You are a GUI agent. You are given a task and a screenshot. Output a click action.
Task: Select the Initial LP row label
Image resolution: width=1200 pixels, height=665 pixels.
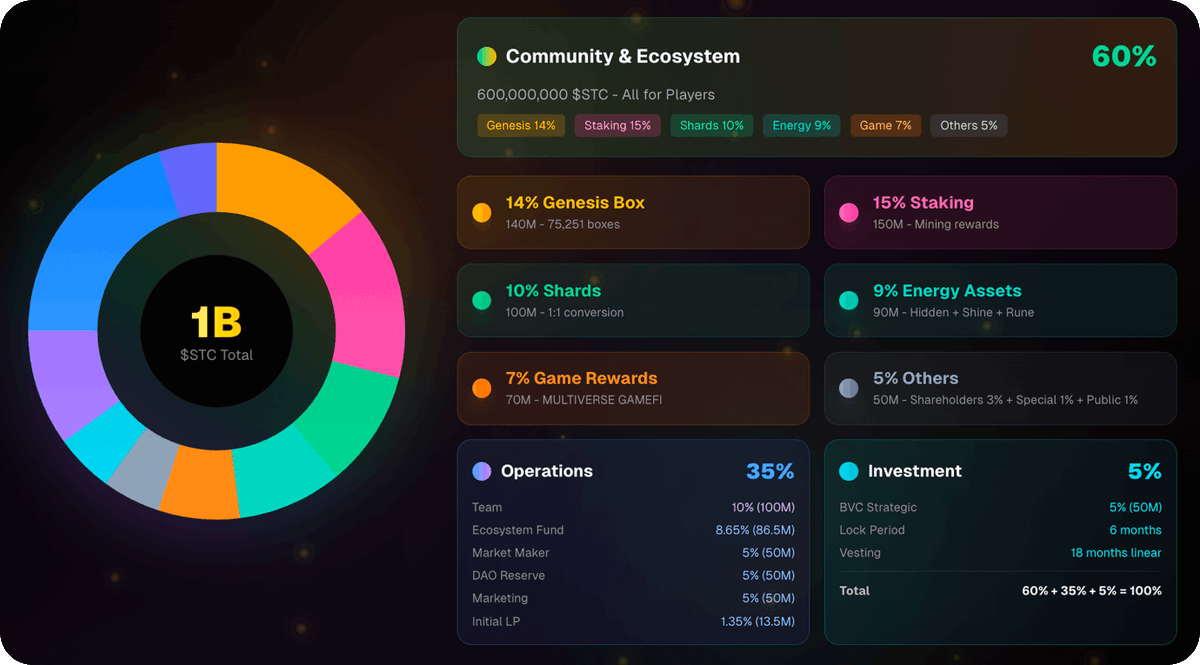496,622
